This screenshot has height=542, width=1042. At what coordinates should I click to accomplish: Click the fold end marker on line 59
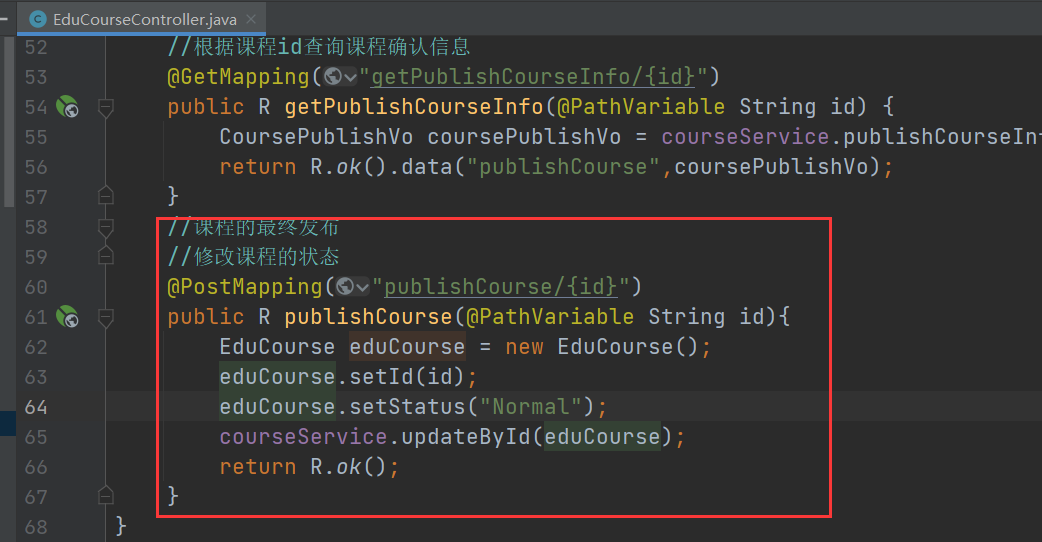click(106, 257)
